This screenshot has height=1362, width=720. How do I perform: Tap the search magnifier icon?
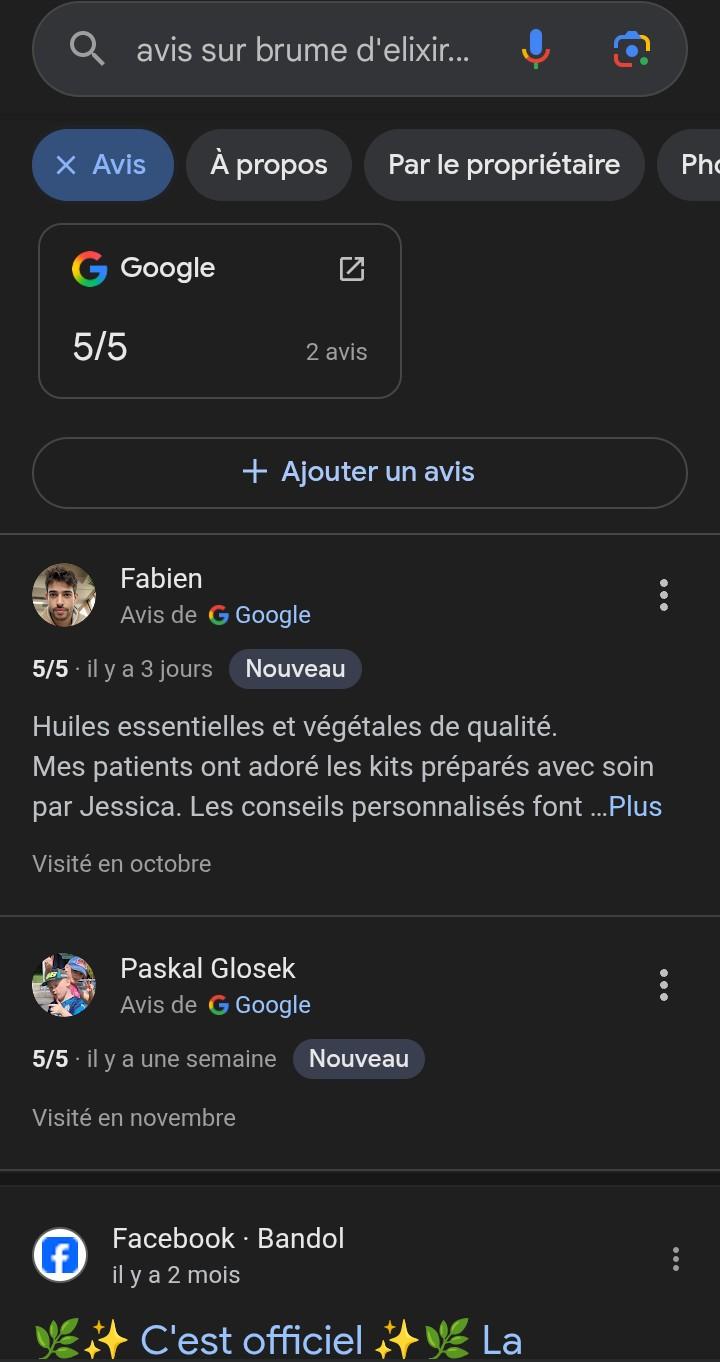tap(88, 48)
